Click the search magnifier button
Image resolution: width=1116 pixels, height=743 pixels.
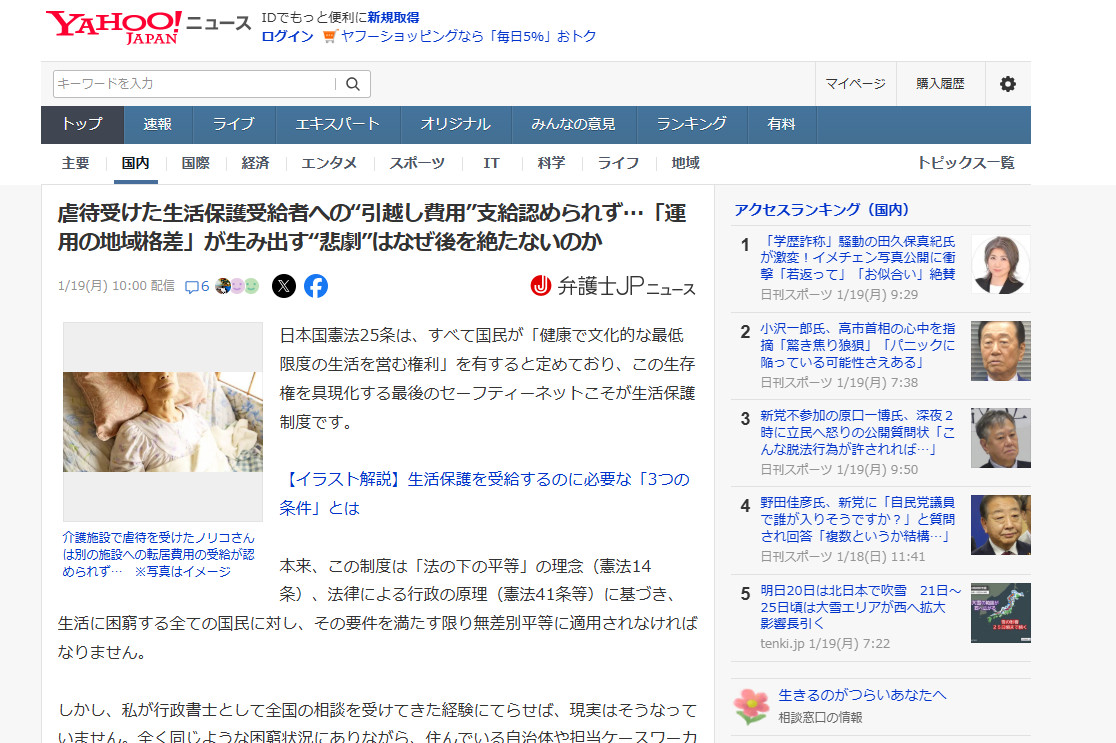(x=353, y=84)
